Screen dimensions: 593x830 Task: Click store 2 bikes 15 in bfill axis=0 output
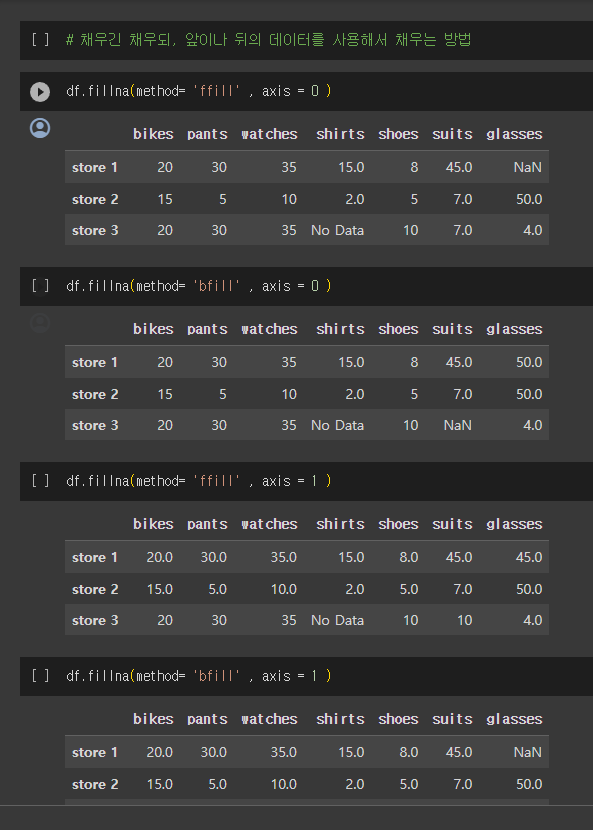[x=165, y=394]
